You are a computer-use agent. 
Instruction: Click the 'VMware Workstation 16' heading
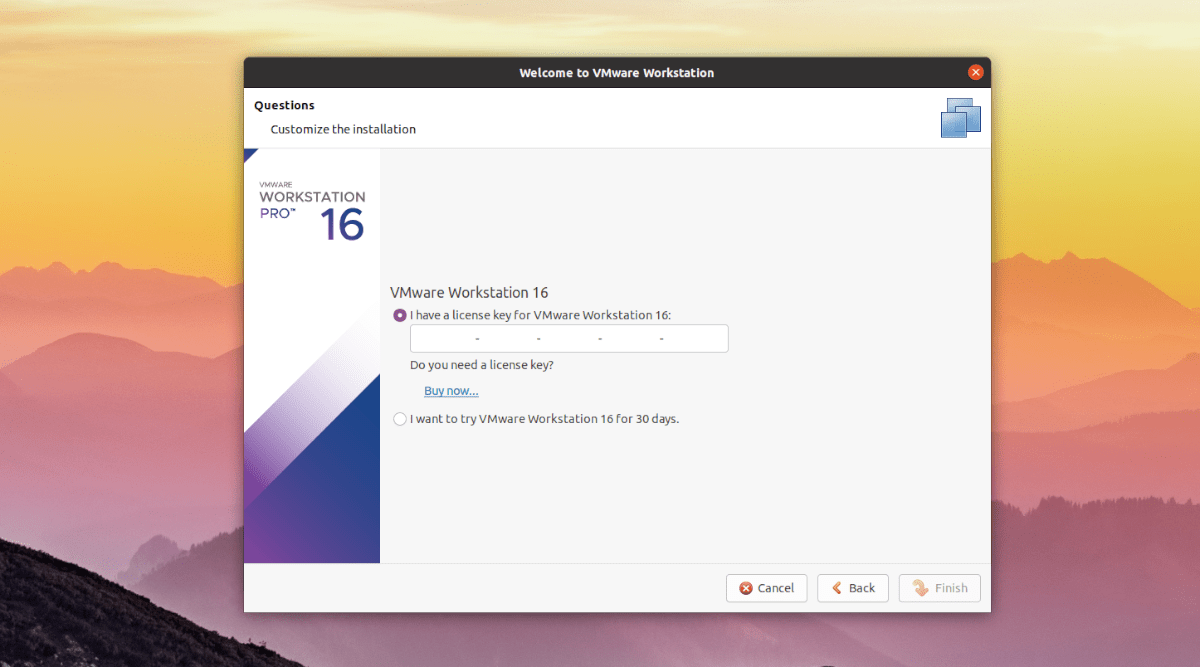point(469,293)
